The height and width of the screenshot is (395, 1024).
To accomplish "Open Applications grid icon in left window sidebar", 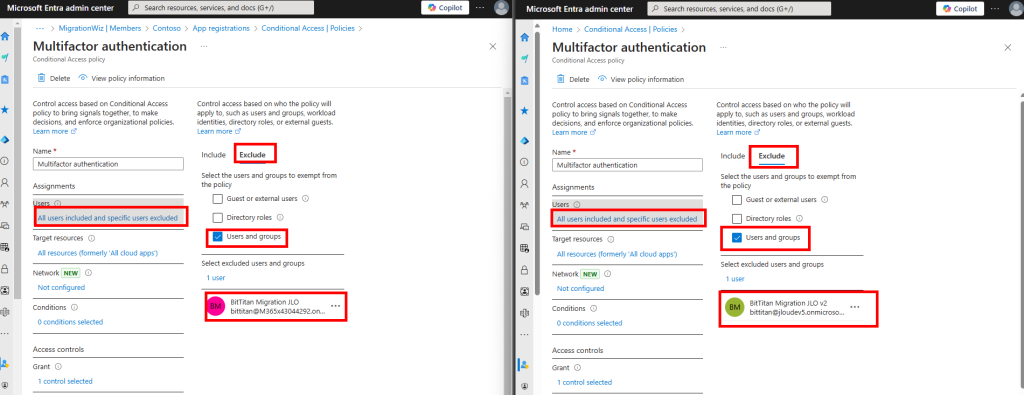I will coord(5,247).
